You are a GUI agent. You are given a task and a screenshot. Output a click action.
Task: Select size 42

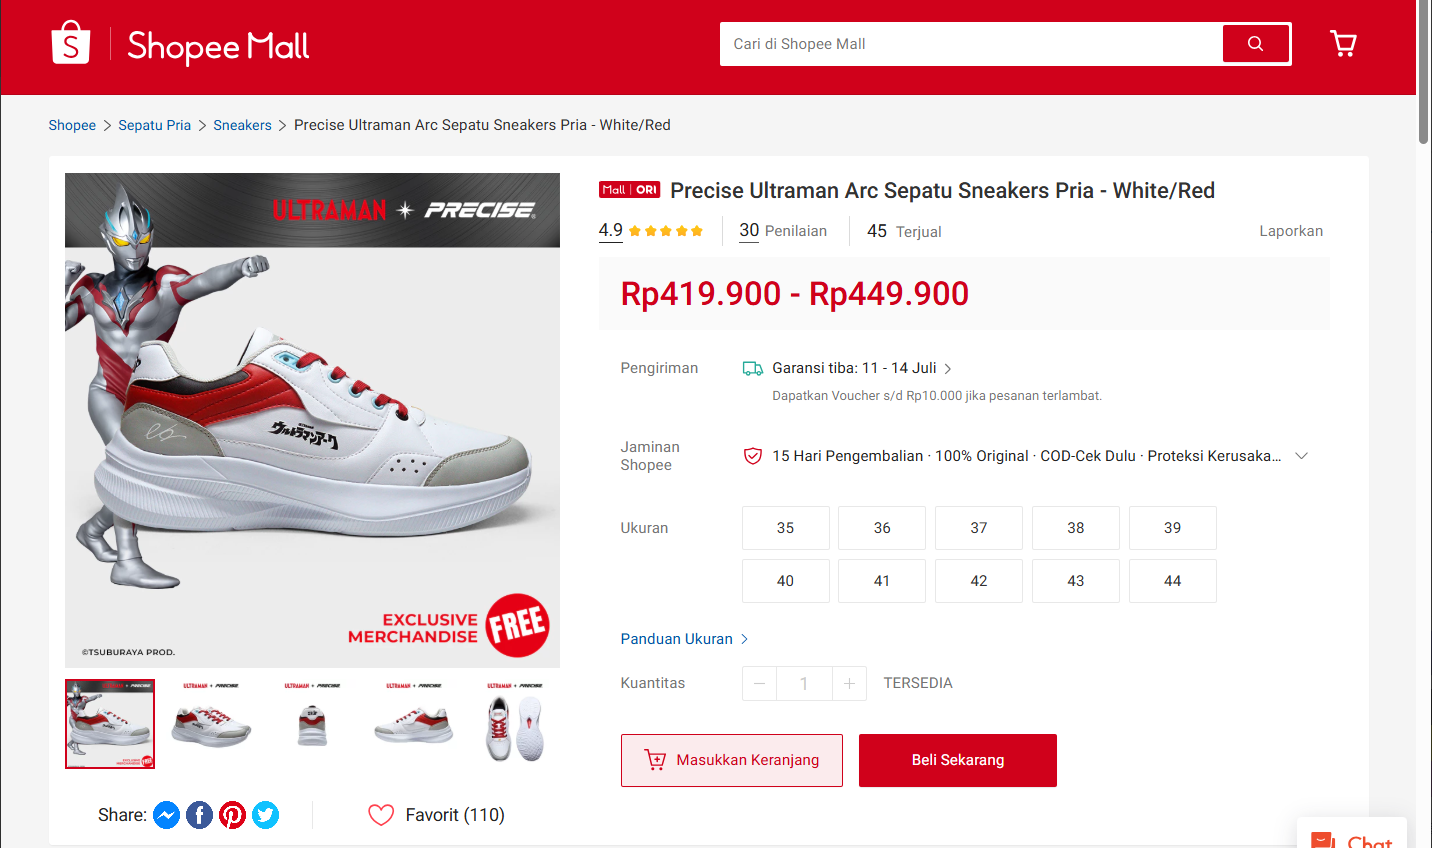click(978, 581)
